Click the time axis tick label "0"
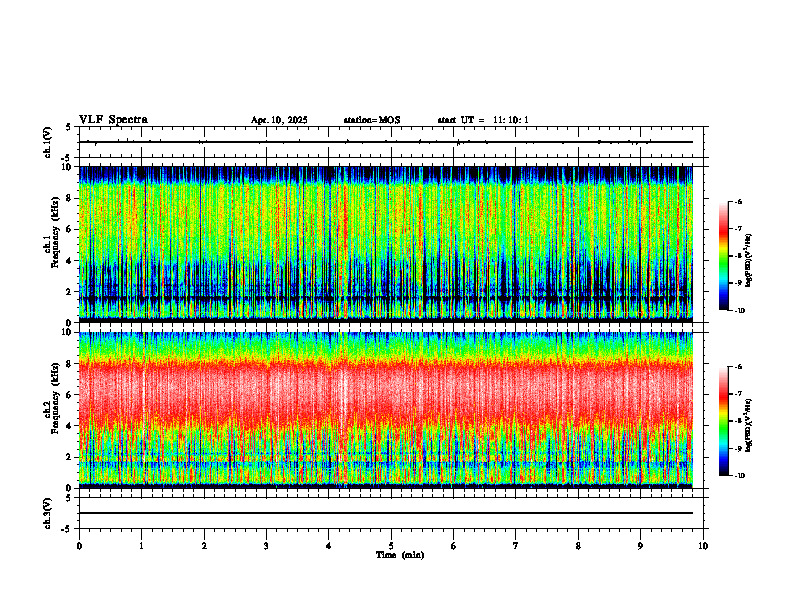 [x=79, y=546]
